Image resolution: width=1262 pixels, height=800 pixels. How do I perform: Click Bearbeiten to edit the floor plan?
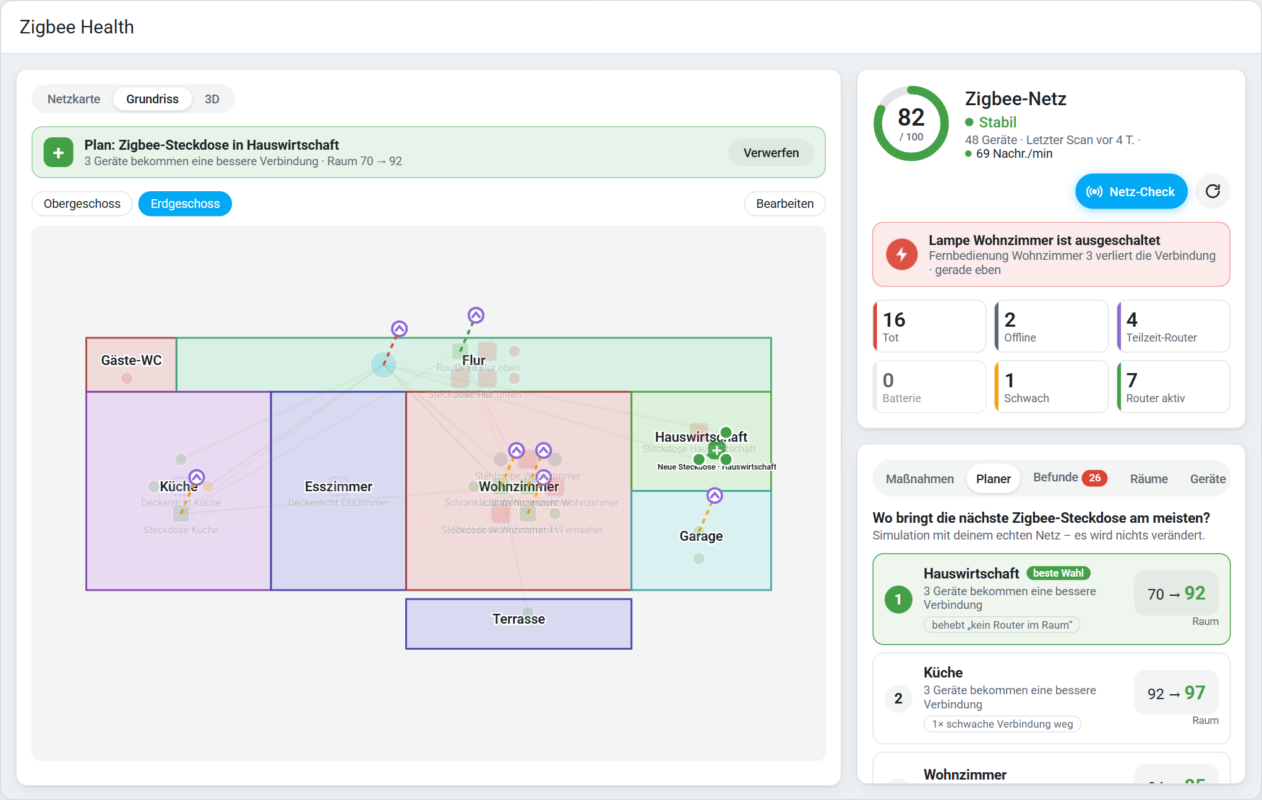click(x=785, y=204)
